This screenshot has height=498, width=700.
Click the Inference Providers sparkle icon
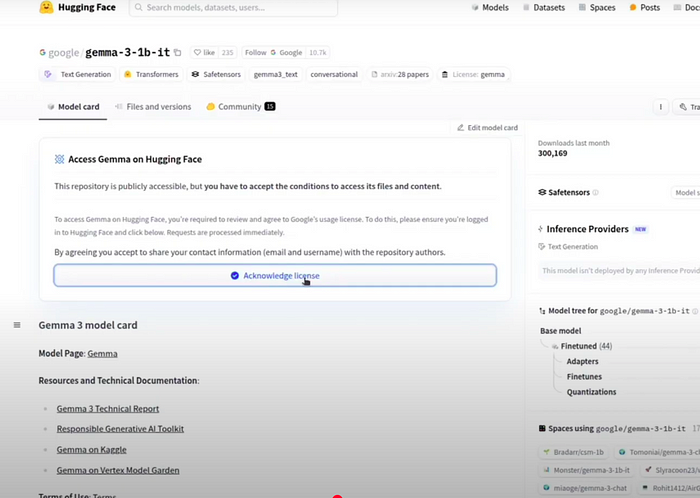pos(541,229)
